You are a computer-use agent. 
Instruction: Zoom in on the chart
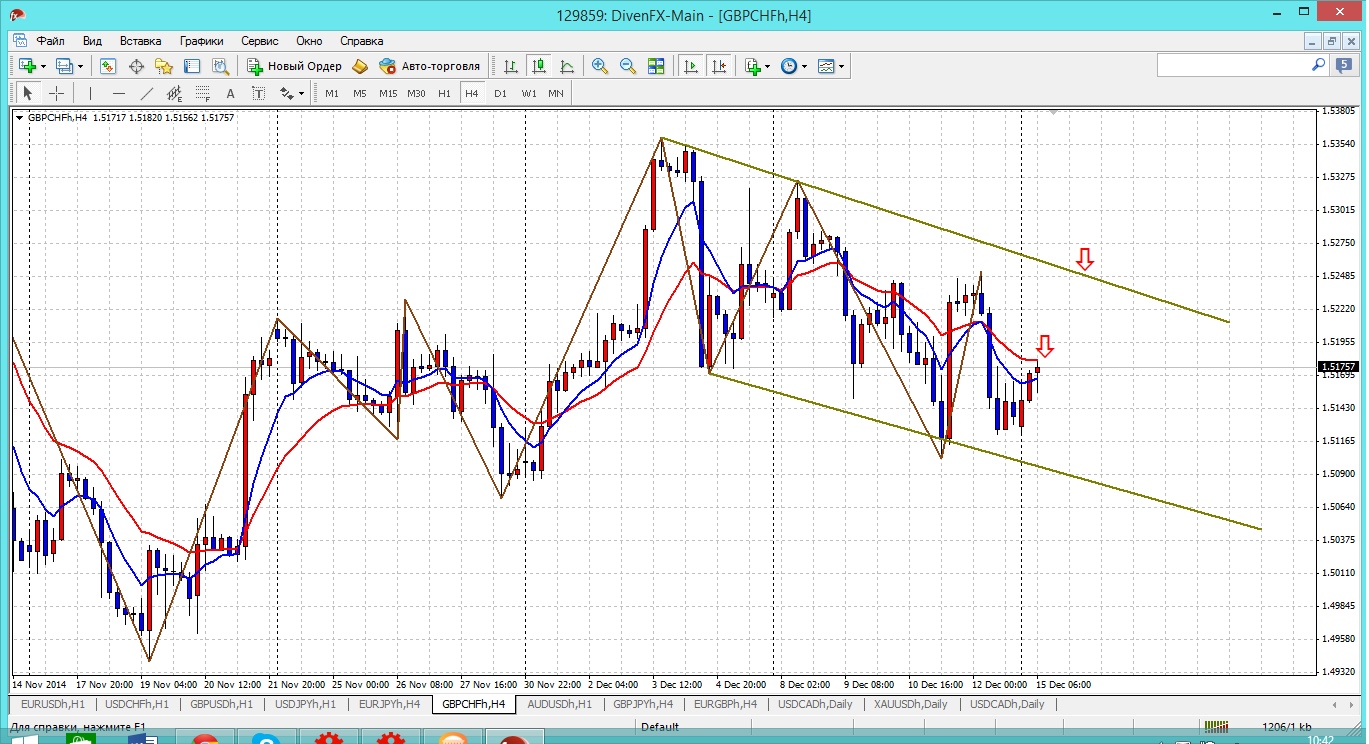600,66
